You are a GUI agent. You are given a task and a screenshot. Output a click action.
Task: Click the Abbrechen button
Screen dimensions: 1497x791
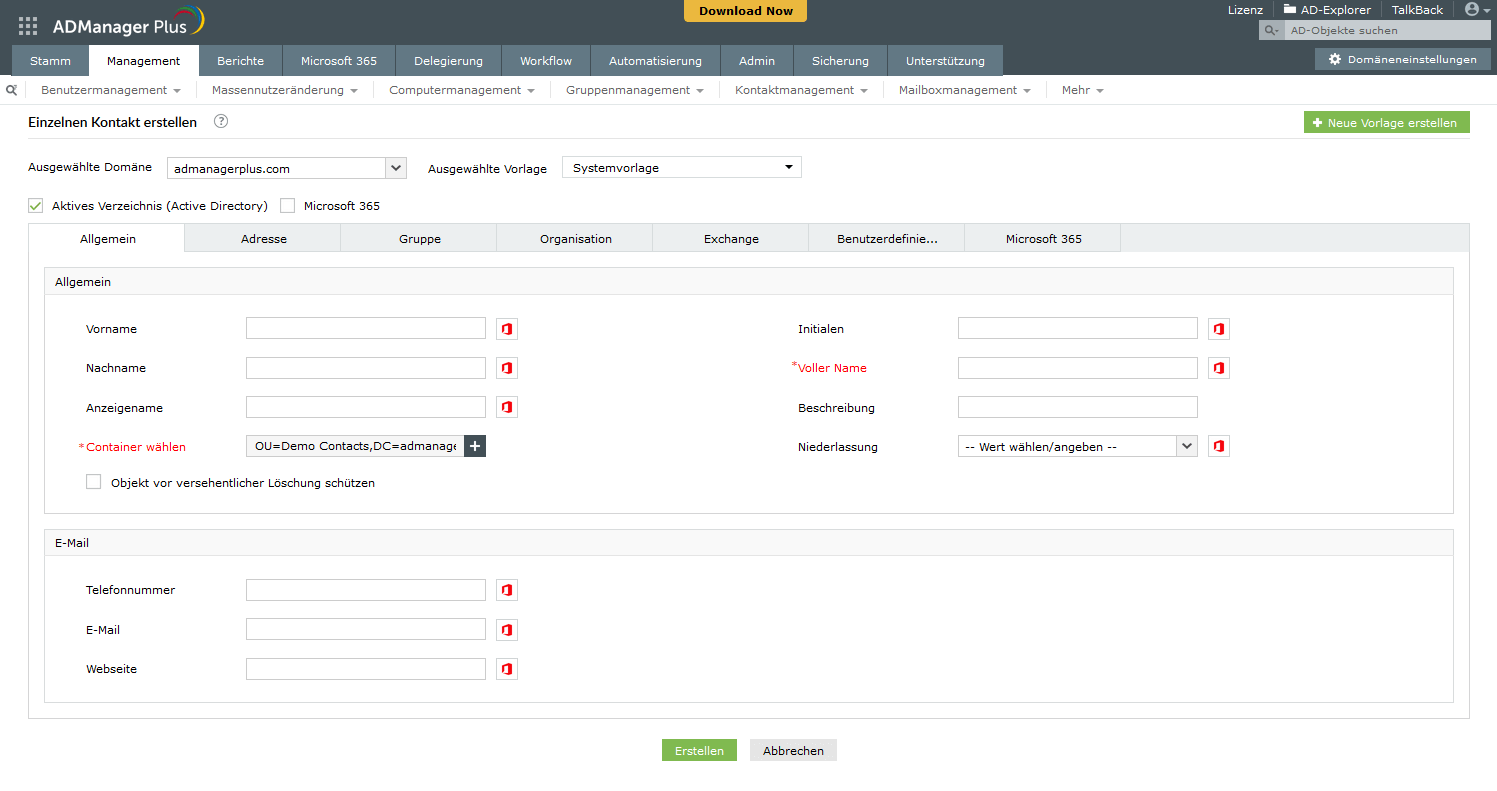[793, 750]
